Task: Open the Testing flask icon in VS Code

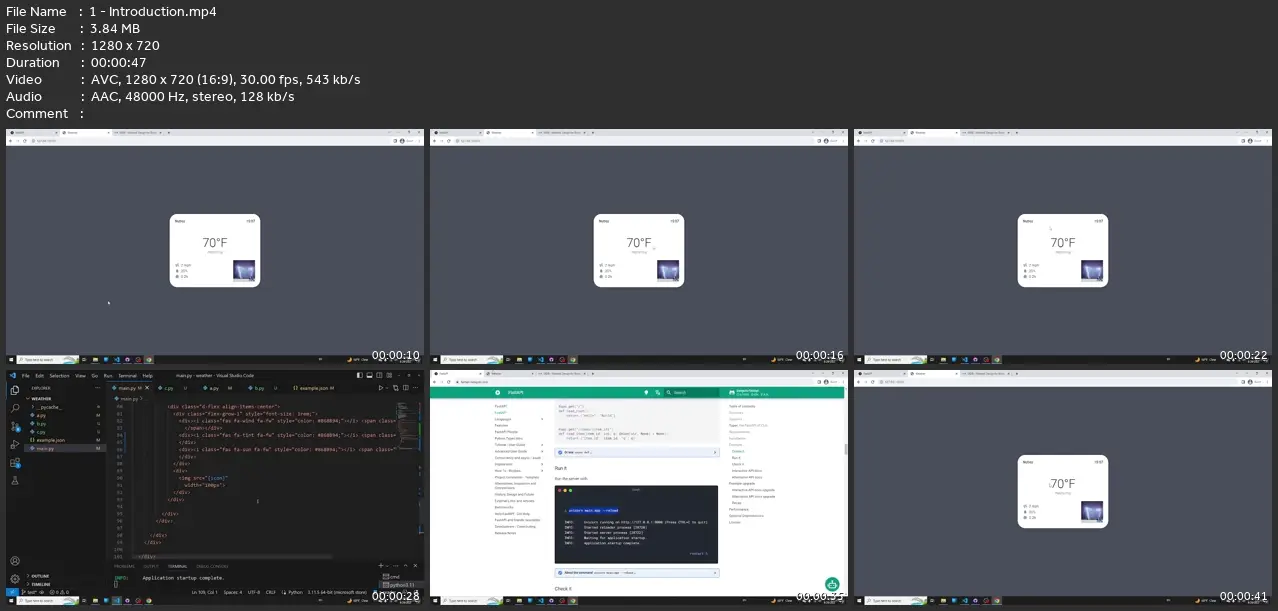Action: coord(15,481)
